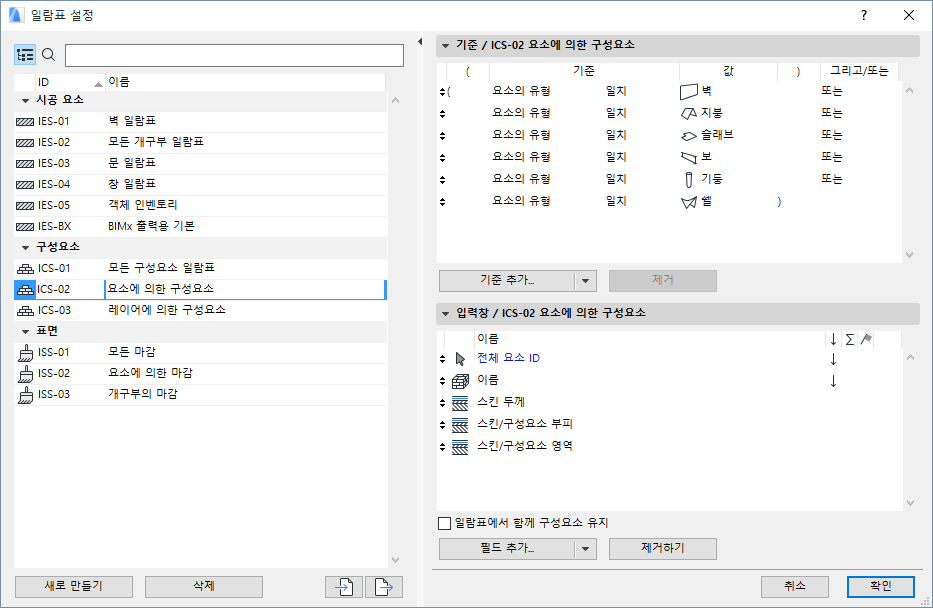Click the reorder handle of 스킨 두께 row
Image resolution: width=933 pixels, height=608 pixels.
tap(442, 403)
